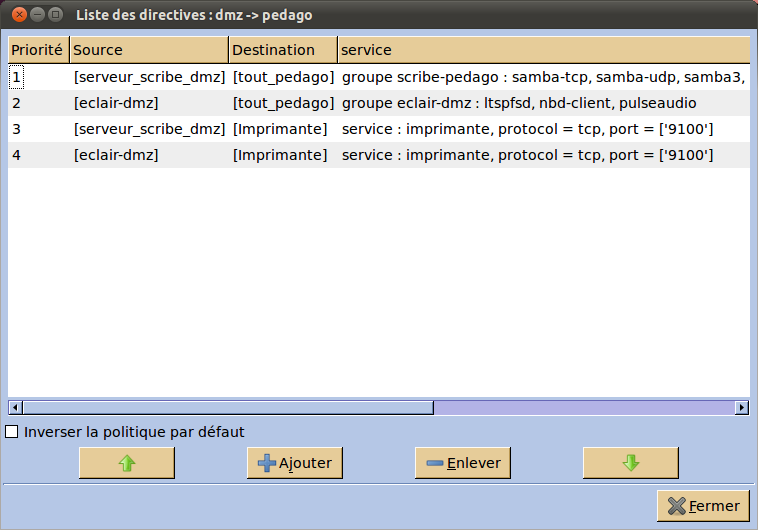Image resolution: width=758 pixels, height=530 pixels.
Task: Click the blue plus Ajouter button
Action: (x=295, y=463)
